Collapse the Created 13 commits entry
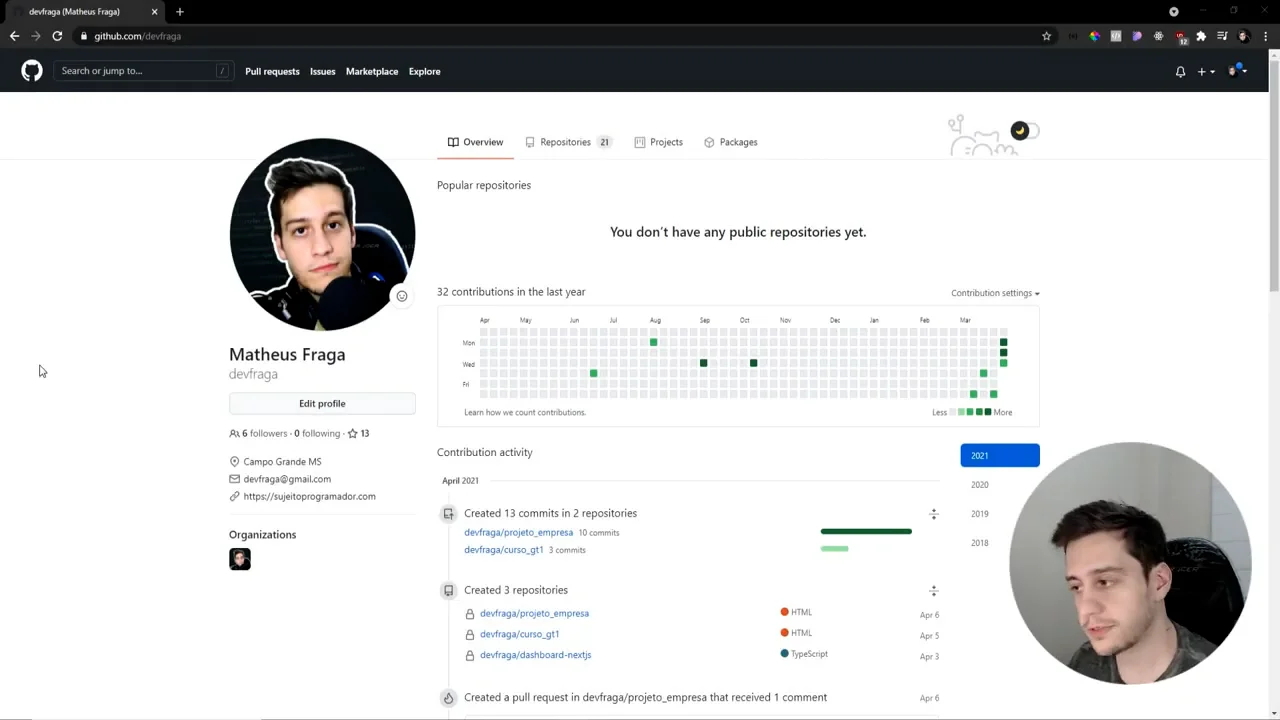Image resolution: width=1280 pixels, height=720 pixels. pyautogui.click(x=934, y=514)
